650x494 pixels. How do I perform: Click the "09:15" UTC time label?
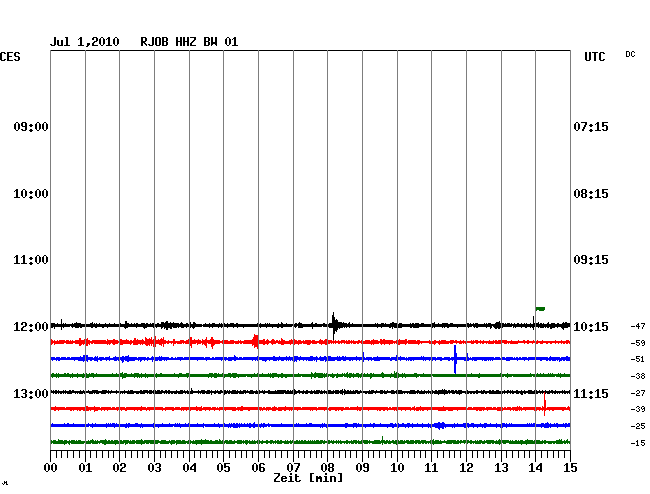point(591,260)
